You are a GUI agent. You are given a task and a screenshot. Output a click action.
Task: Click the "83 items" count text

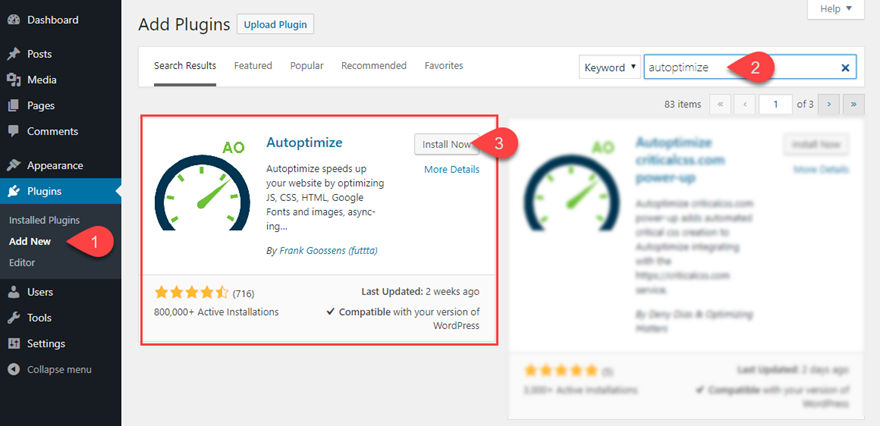pos(682,104)
